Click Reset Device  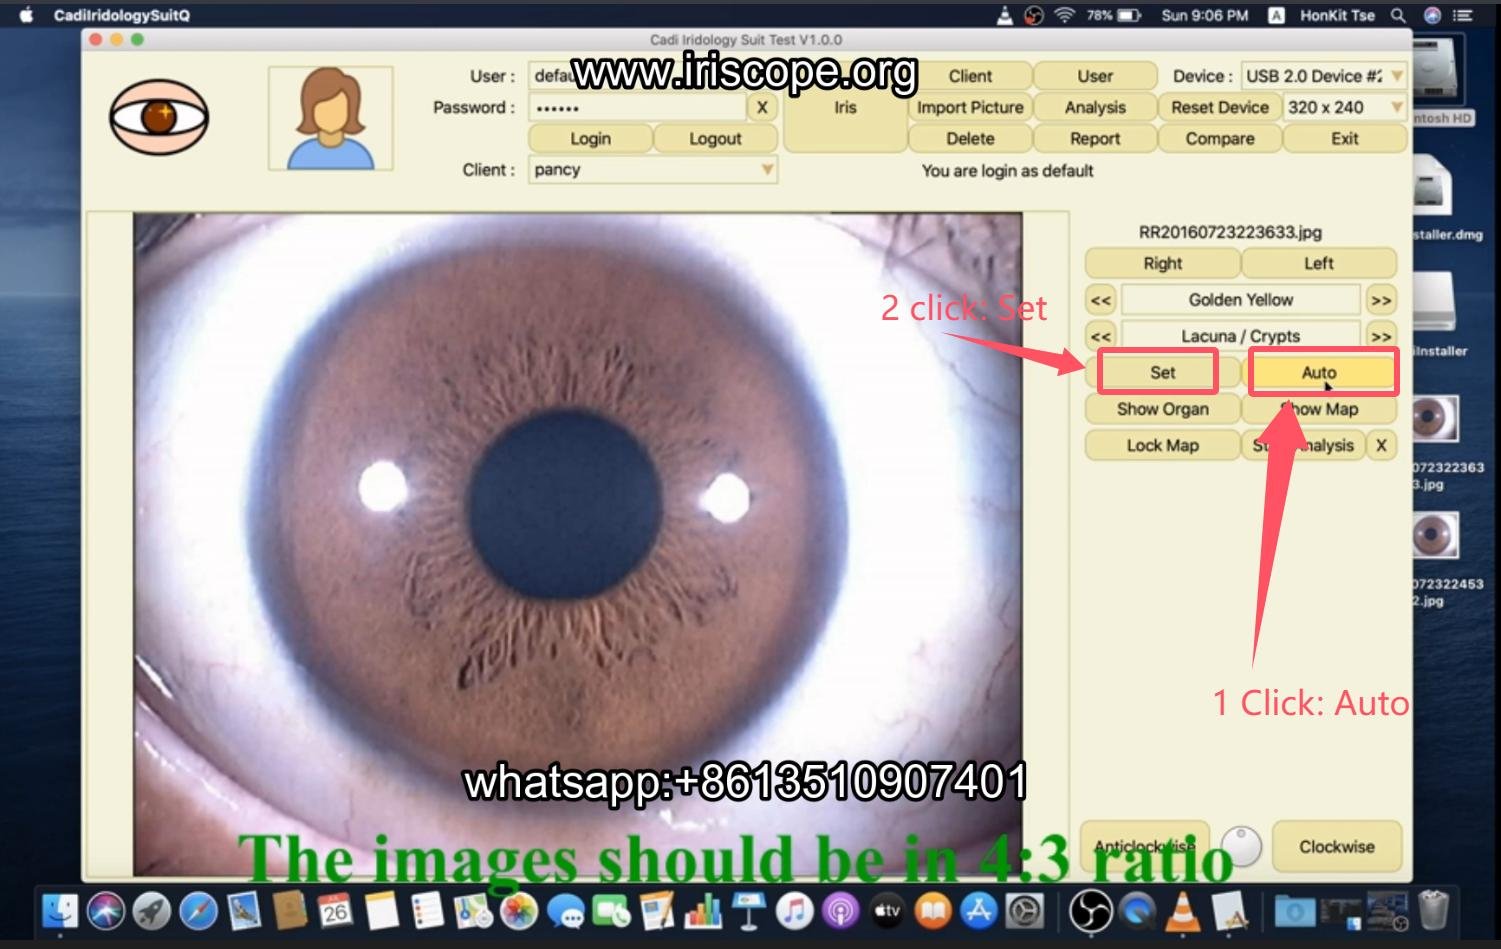1220,107
